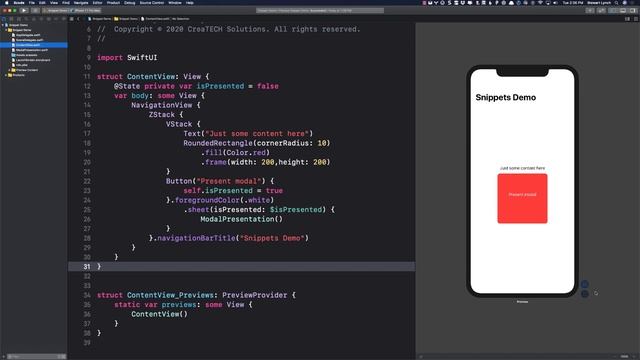Select the Test navigator icon

tap(41, 19)
